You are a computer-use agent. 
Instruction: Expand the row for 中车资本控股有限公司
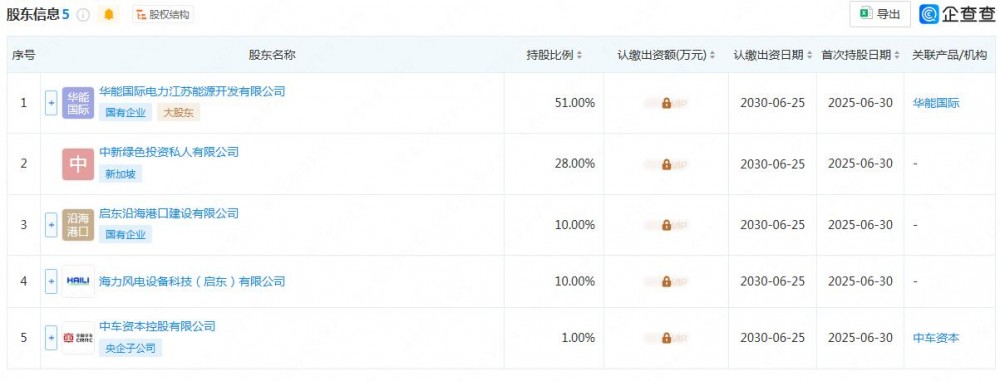tap(52, 338)
